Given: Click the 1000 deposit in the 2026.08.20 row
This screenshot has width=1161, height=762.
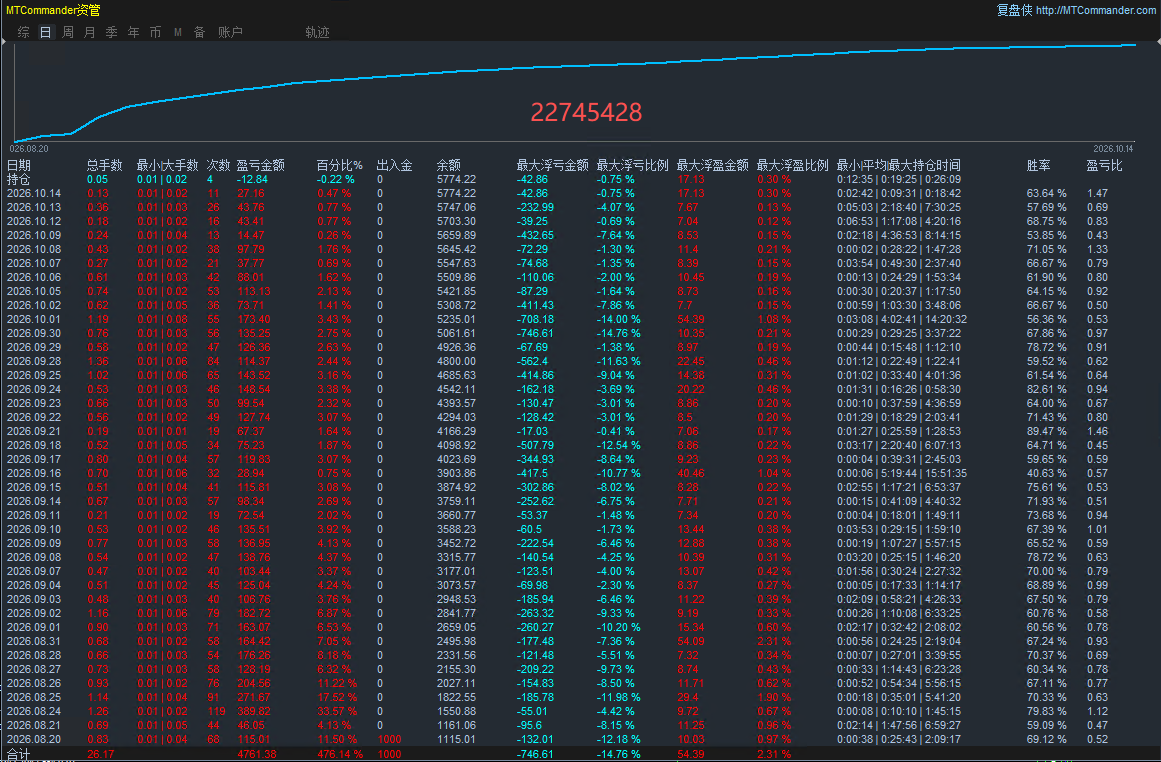Looking at the screenshot, I should [x=389, y=739].
